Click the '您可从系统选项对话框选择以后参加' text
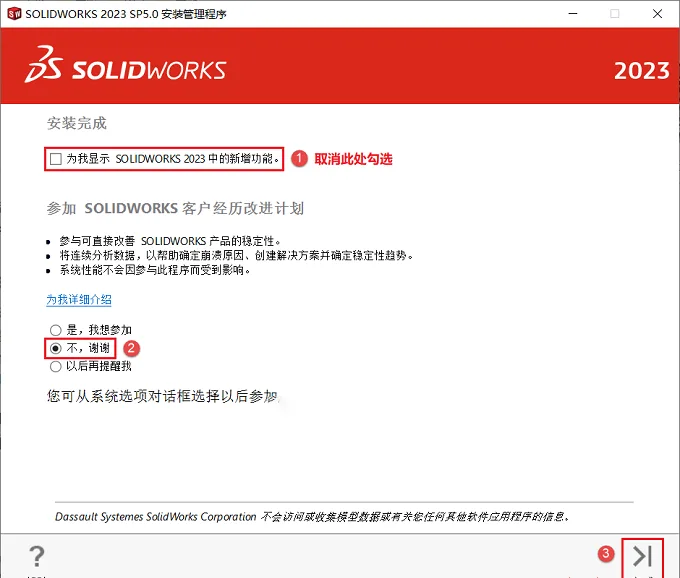This screenshot has width=680, height=578. [x=163, y=396]
